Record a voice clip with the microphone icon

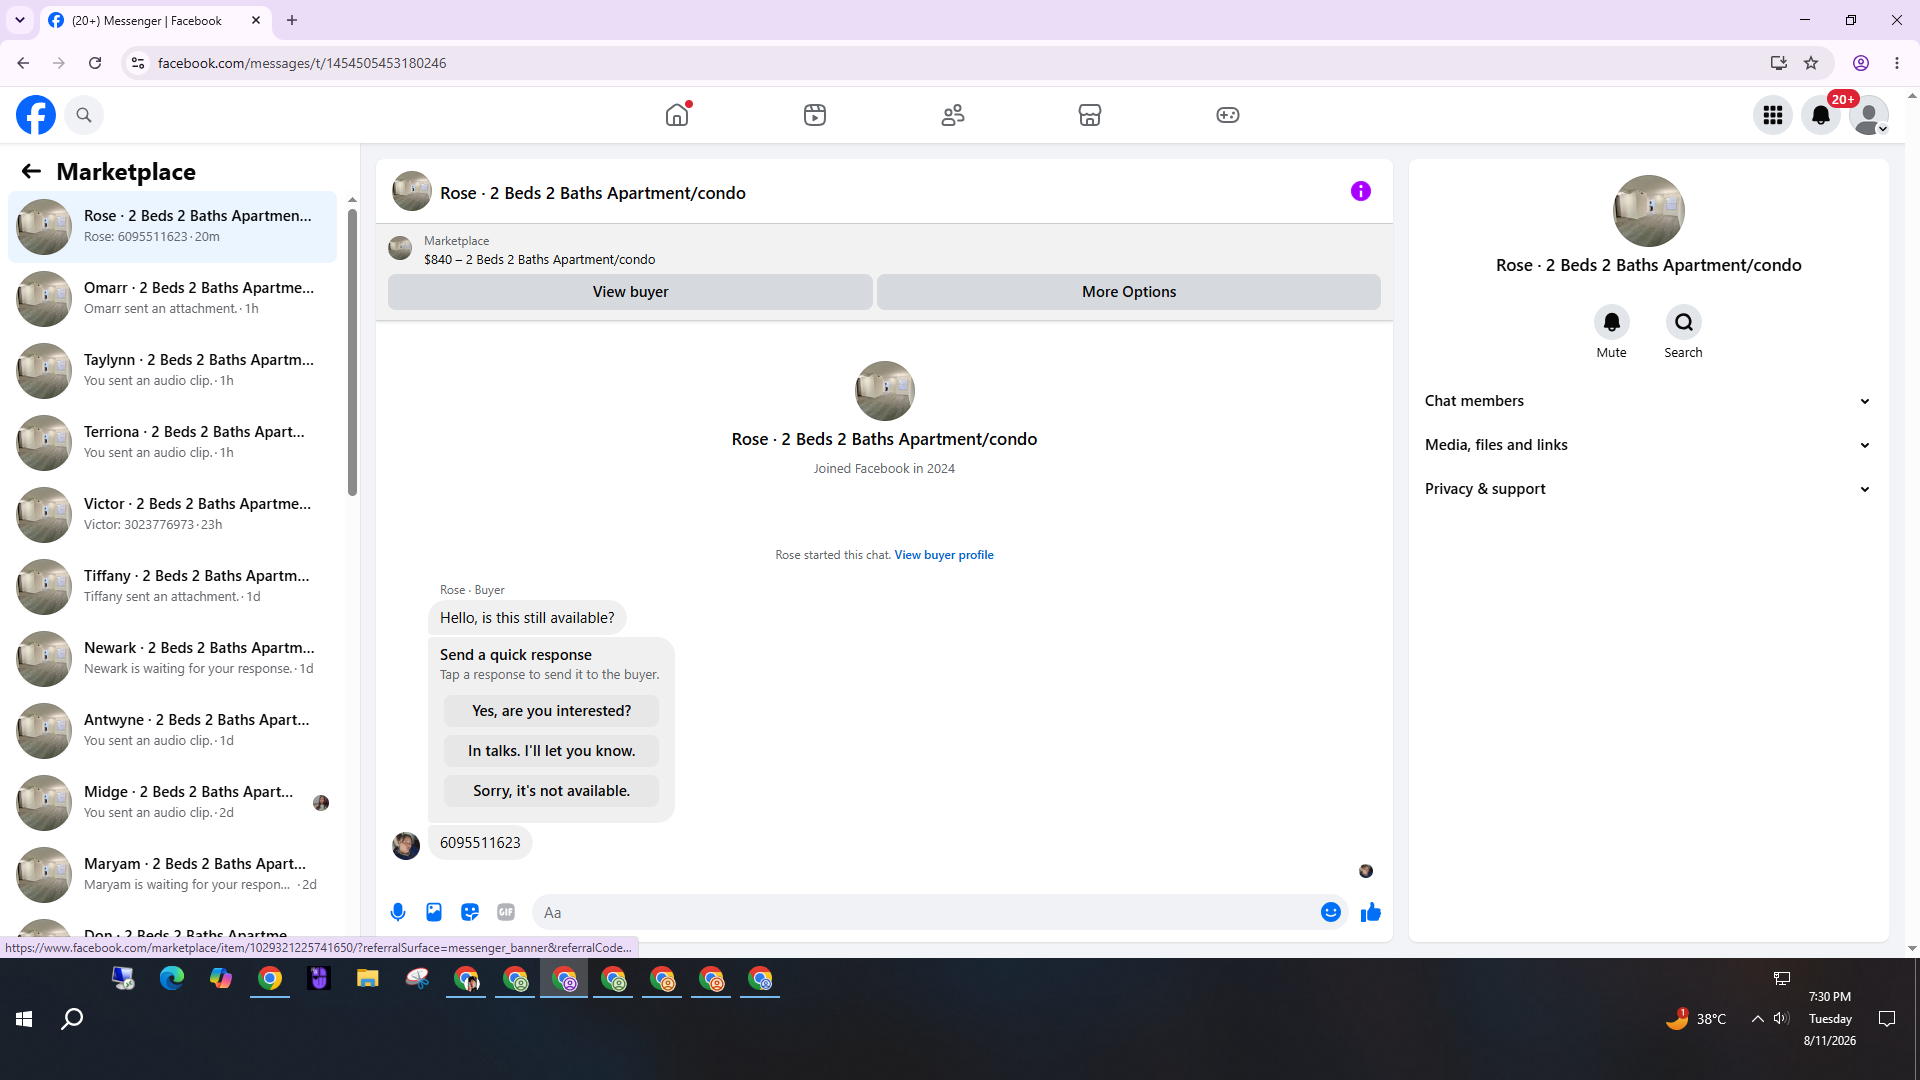tap(398, 912)
